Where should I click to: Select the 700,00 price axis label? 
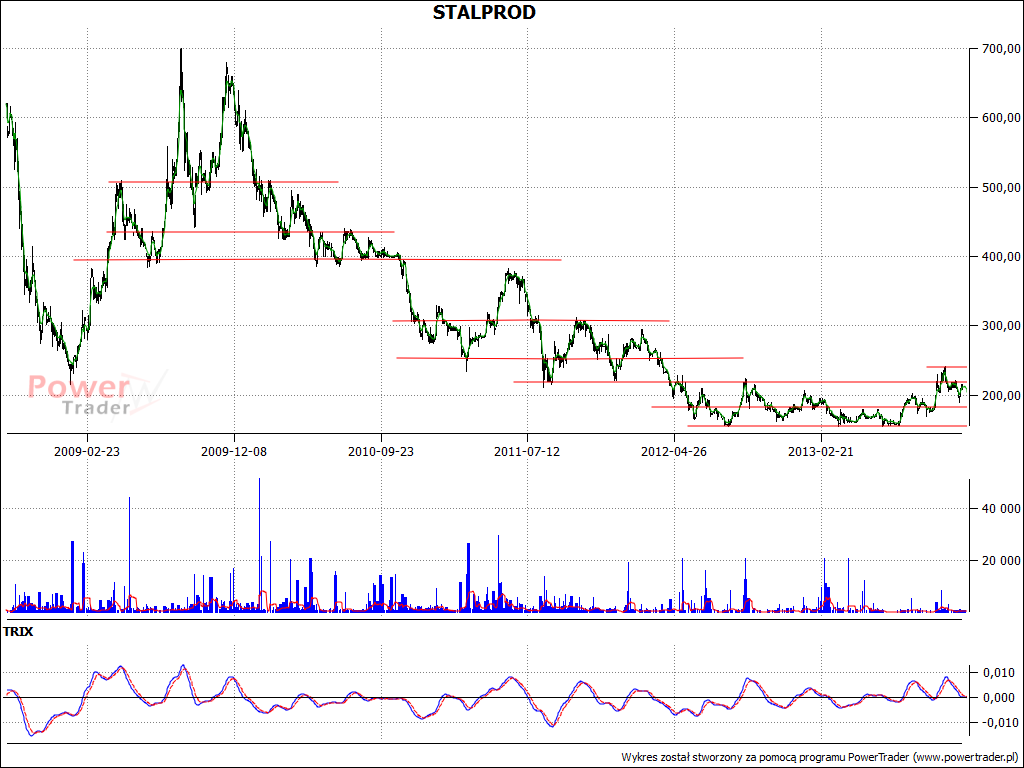[x=1000, y=49]
